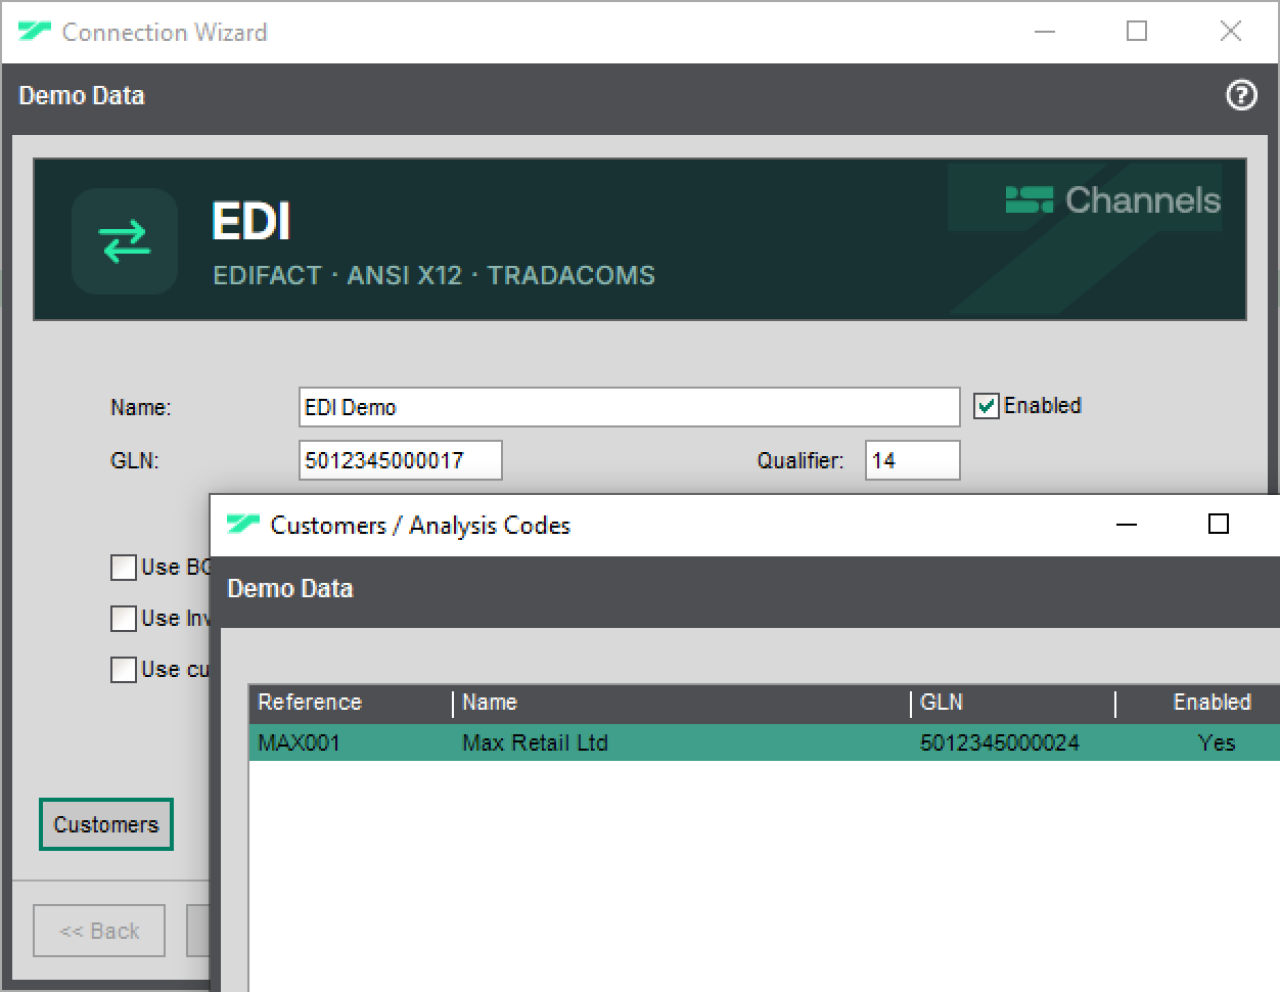The height and width of the screenshot is (992, 1280).
Task: Click the 'Yes' enabled cell
Action: click(x=1198, y=743)
